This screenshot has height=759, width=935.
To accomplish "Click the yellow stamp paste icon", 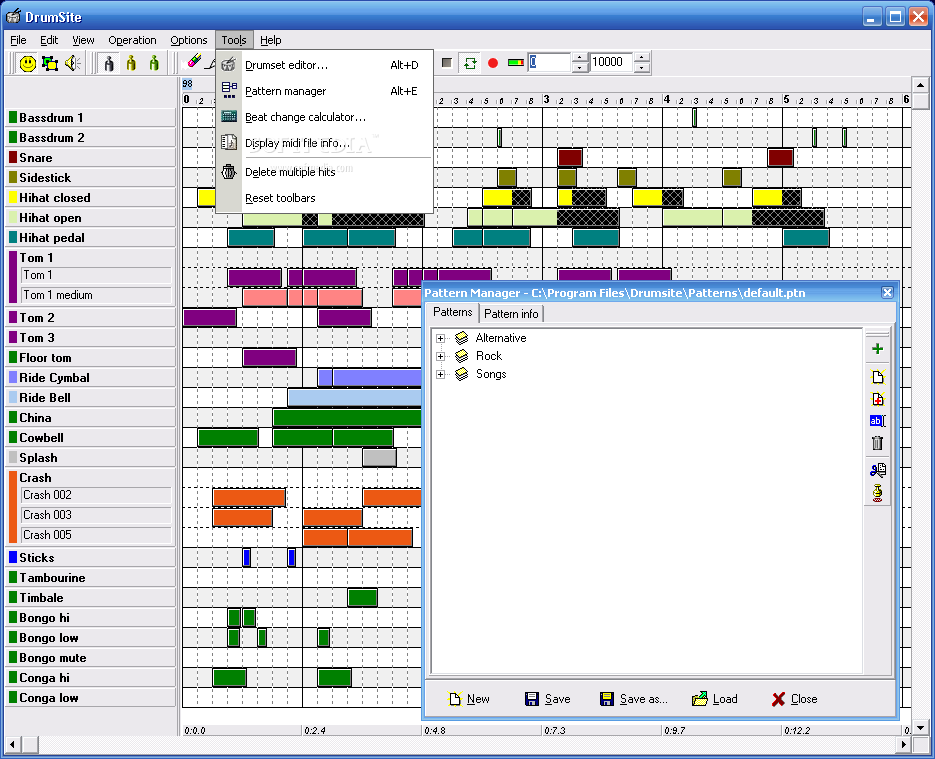I will pyautogui.click(x=877, y=493).
